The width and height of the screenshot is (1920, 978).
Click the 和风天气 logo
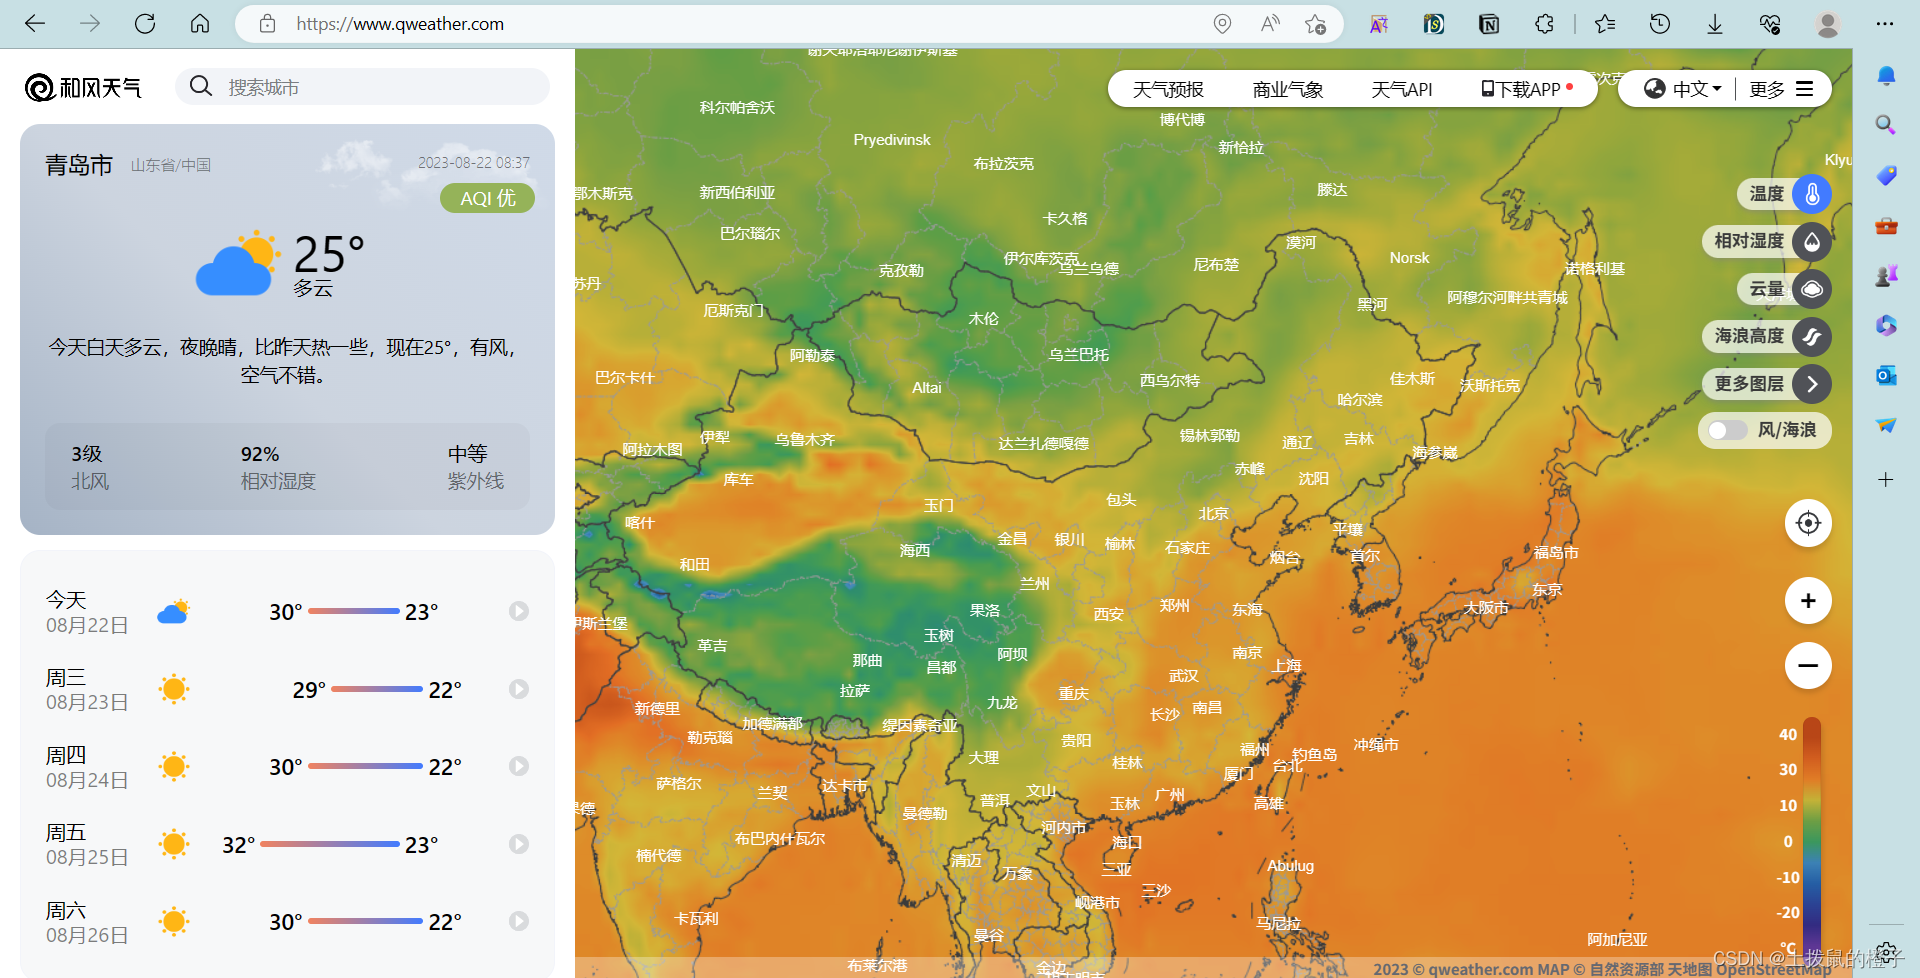coord(83,88)
